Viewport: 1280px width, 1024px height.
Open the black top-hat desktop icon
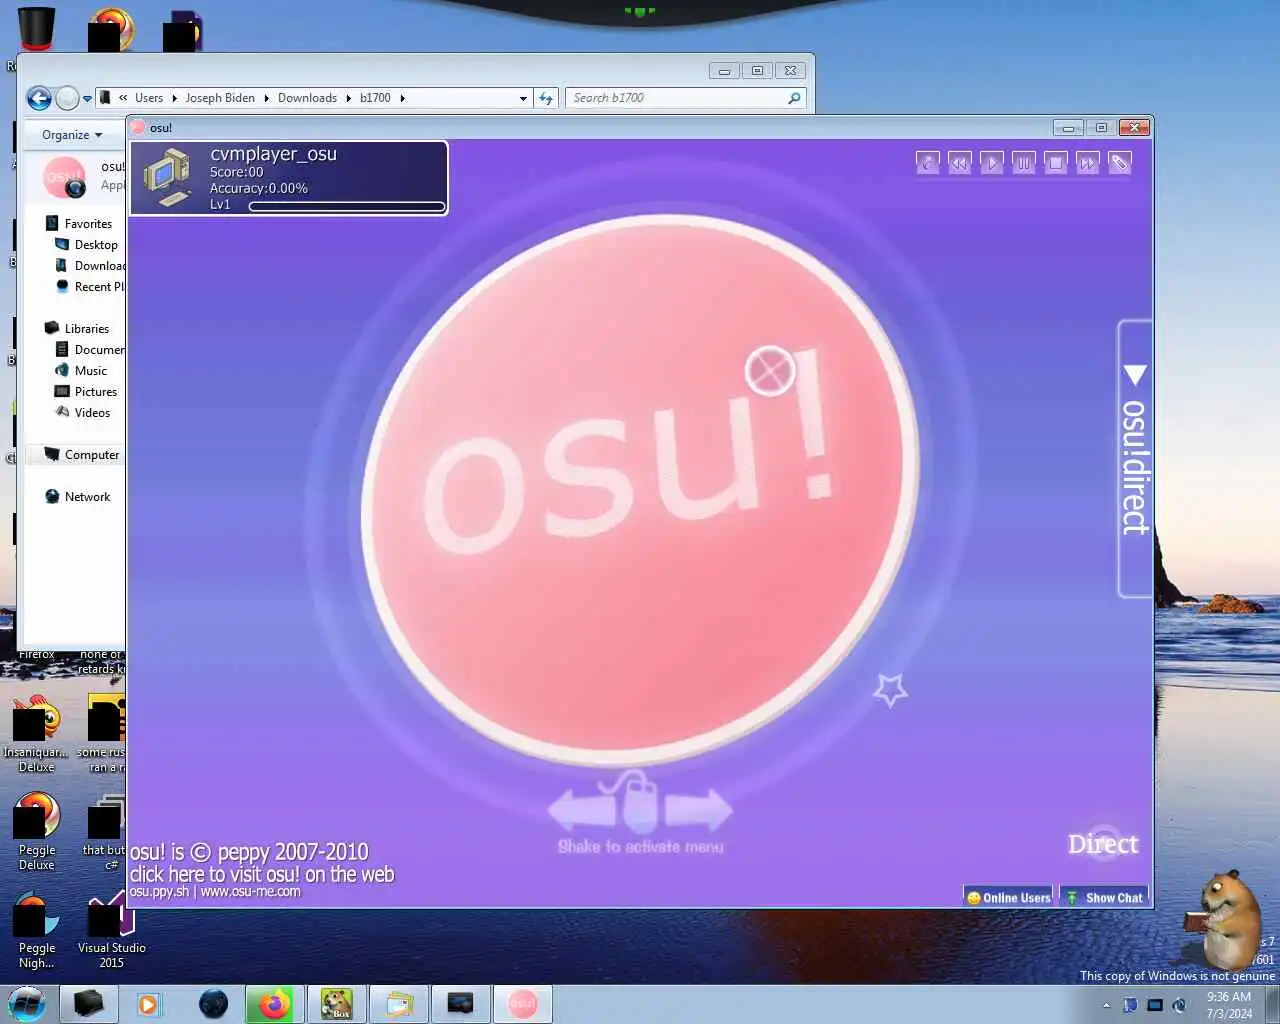pos(36,28)
